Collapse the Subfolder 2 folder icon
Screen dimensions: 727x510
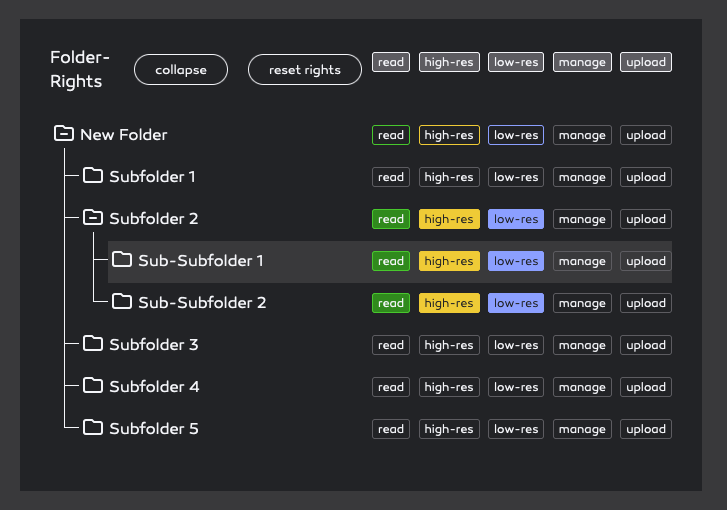click(x=93, y=217)
